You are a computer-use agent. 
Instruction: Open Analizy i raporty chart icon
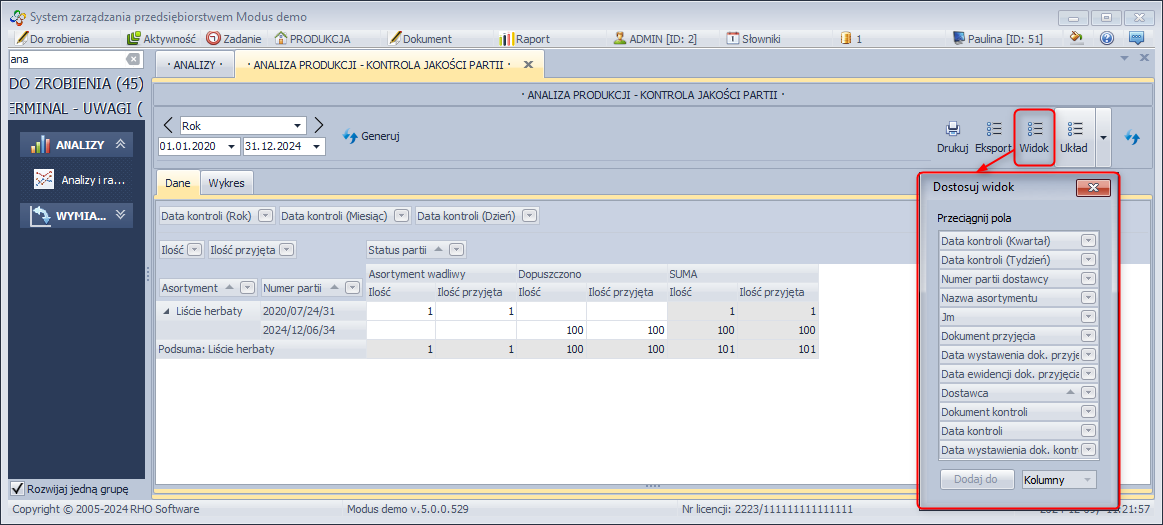click(43, 180)
